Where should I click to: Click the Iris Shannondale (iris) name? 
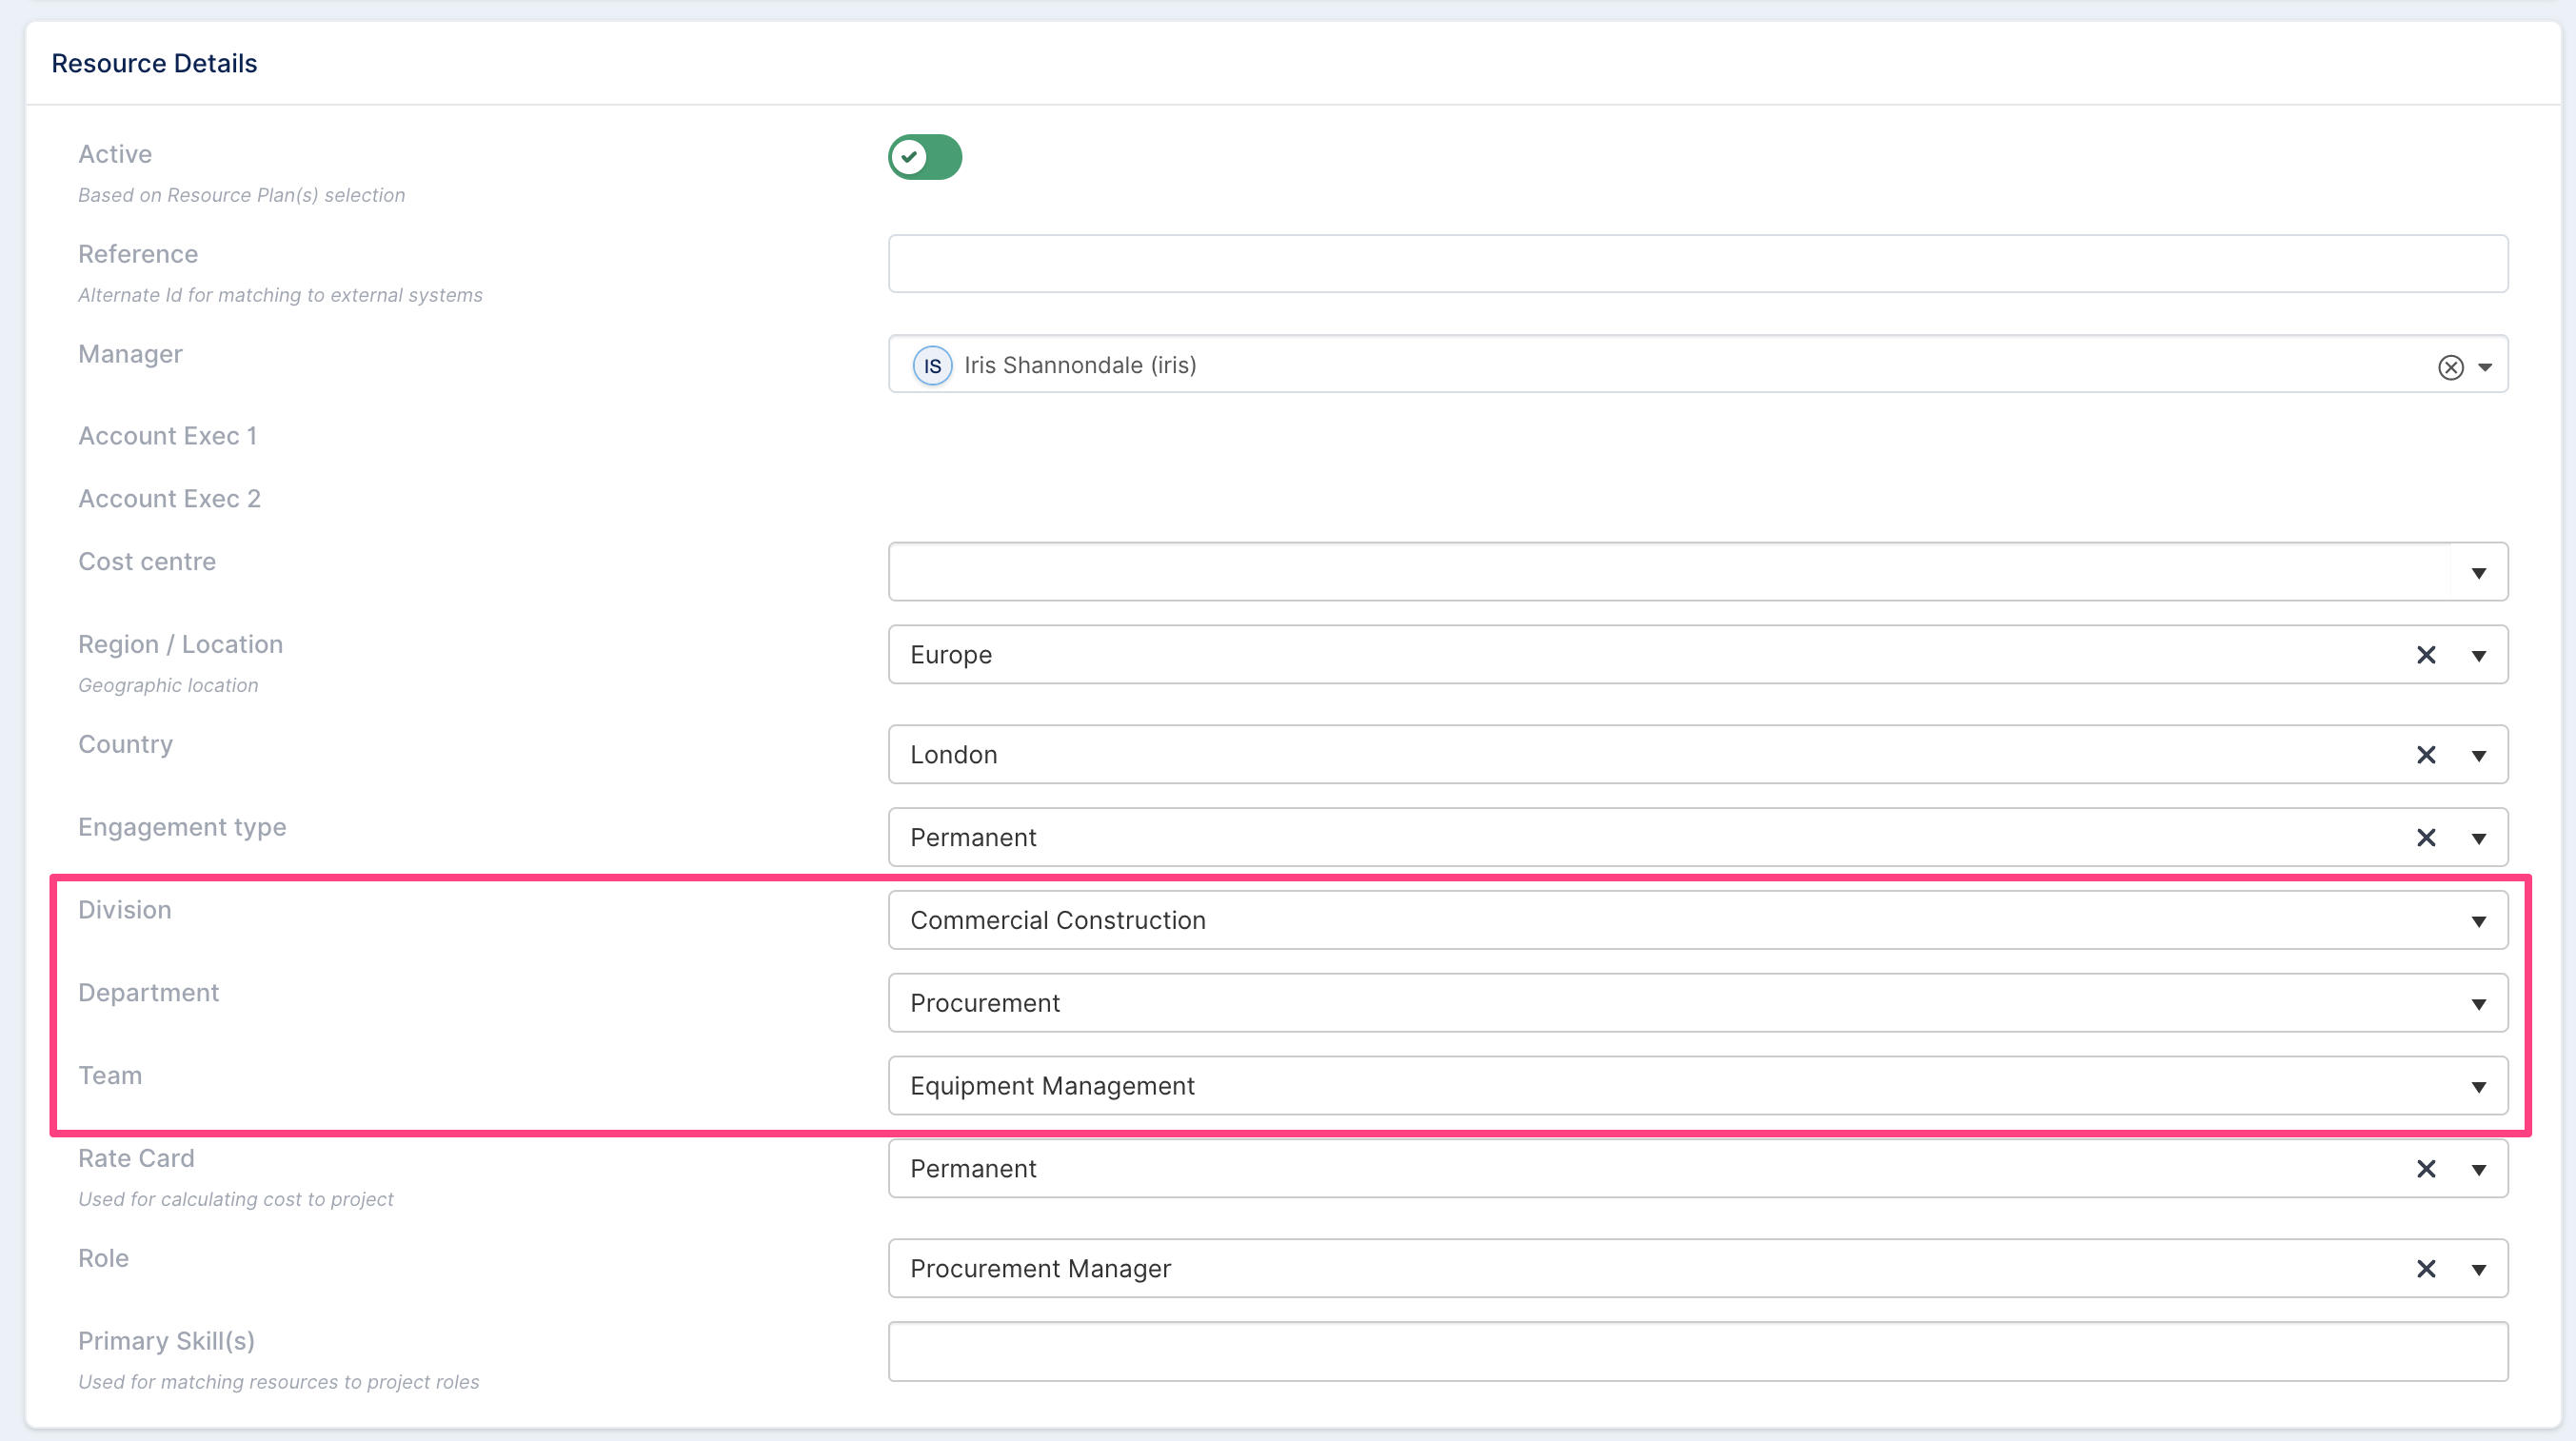pyautogui.click(x=1080, y=365)
